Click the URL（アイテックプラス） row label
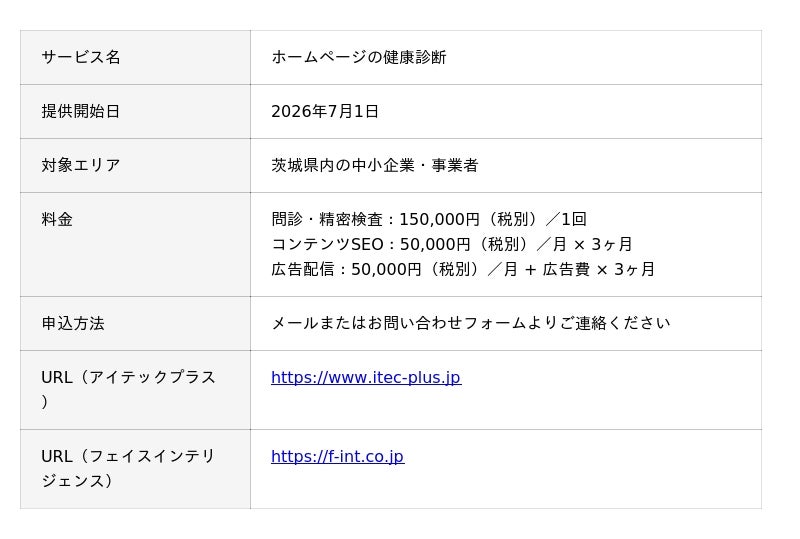This screenshot has width=800, height=539. 129,389
